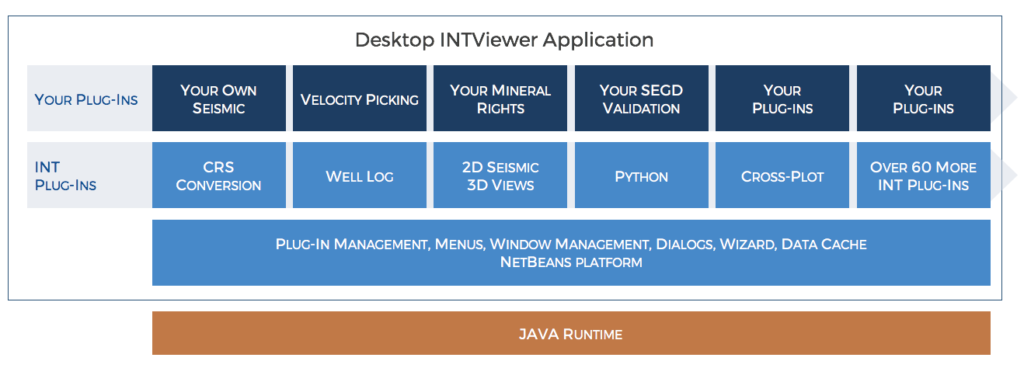This screenshot has height=375, width=1024.
Task: Click the orange JAVA Runtime bar
Action: (571, 333)
